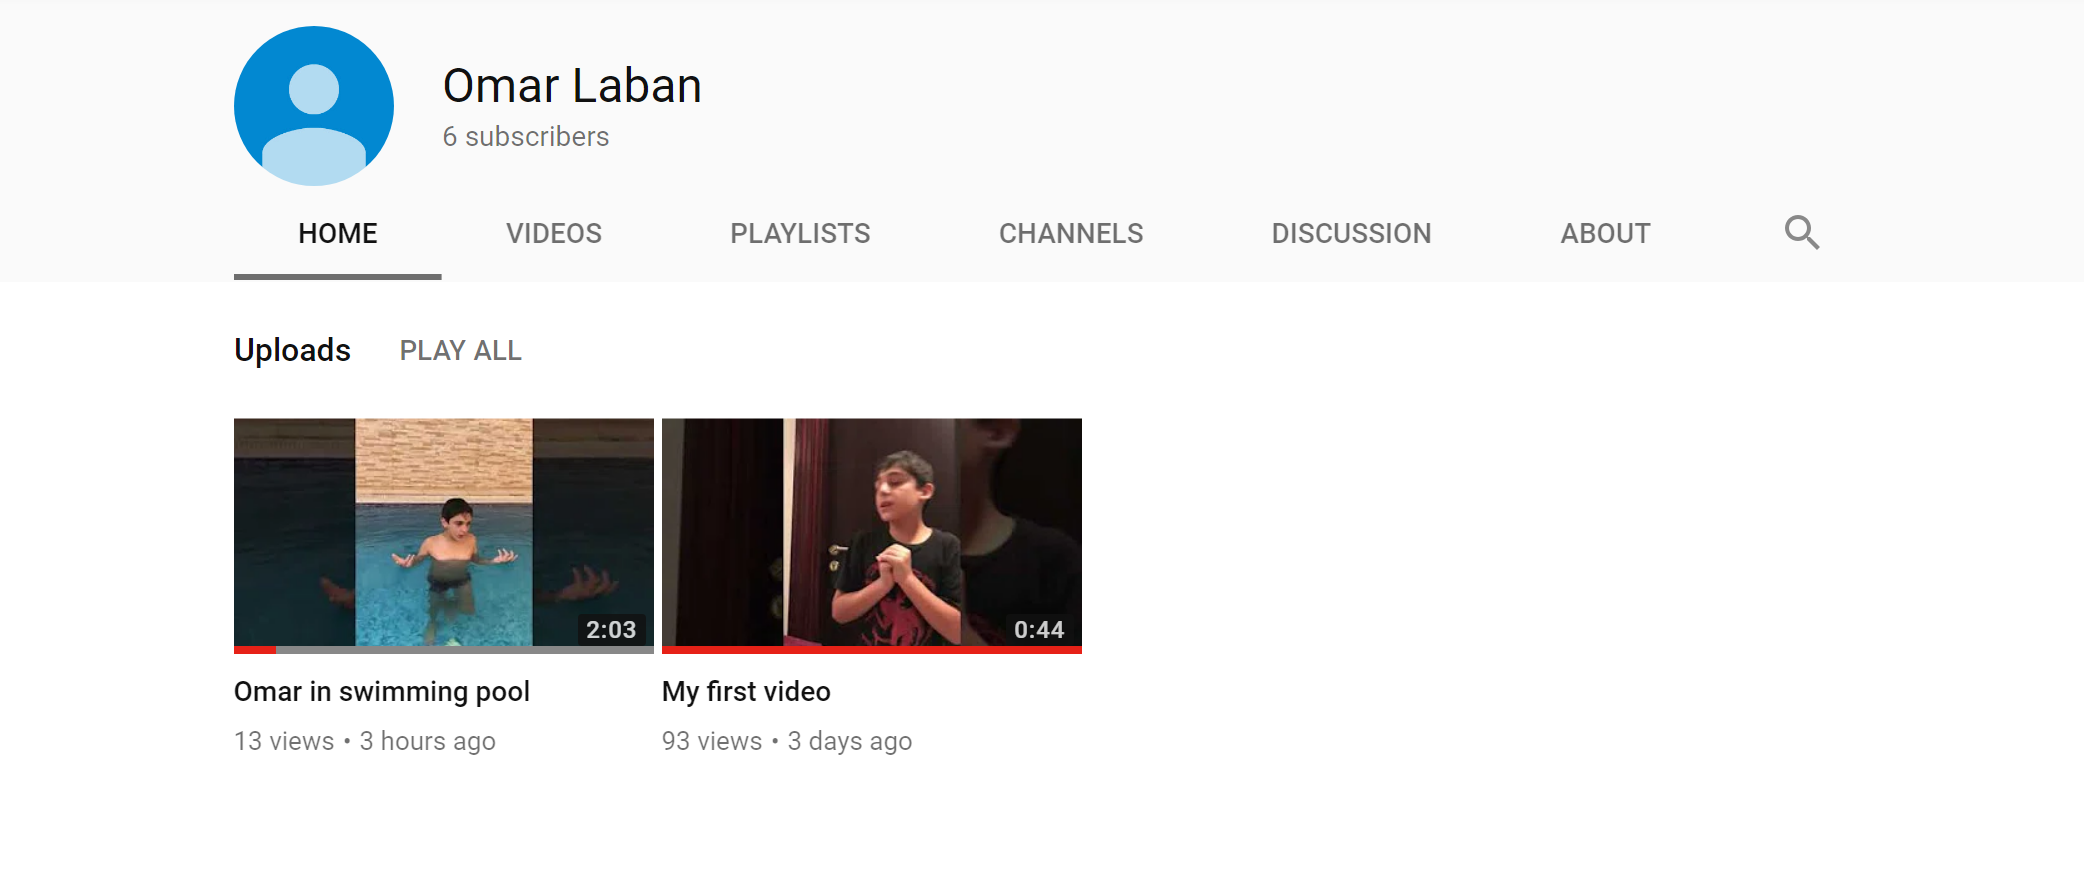Click the Play All link
Screen dimensions: 2084x885
[x=461, y=350]
